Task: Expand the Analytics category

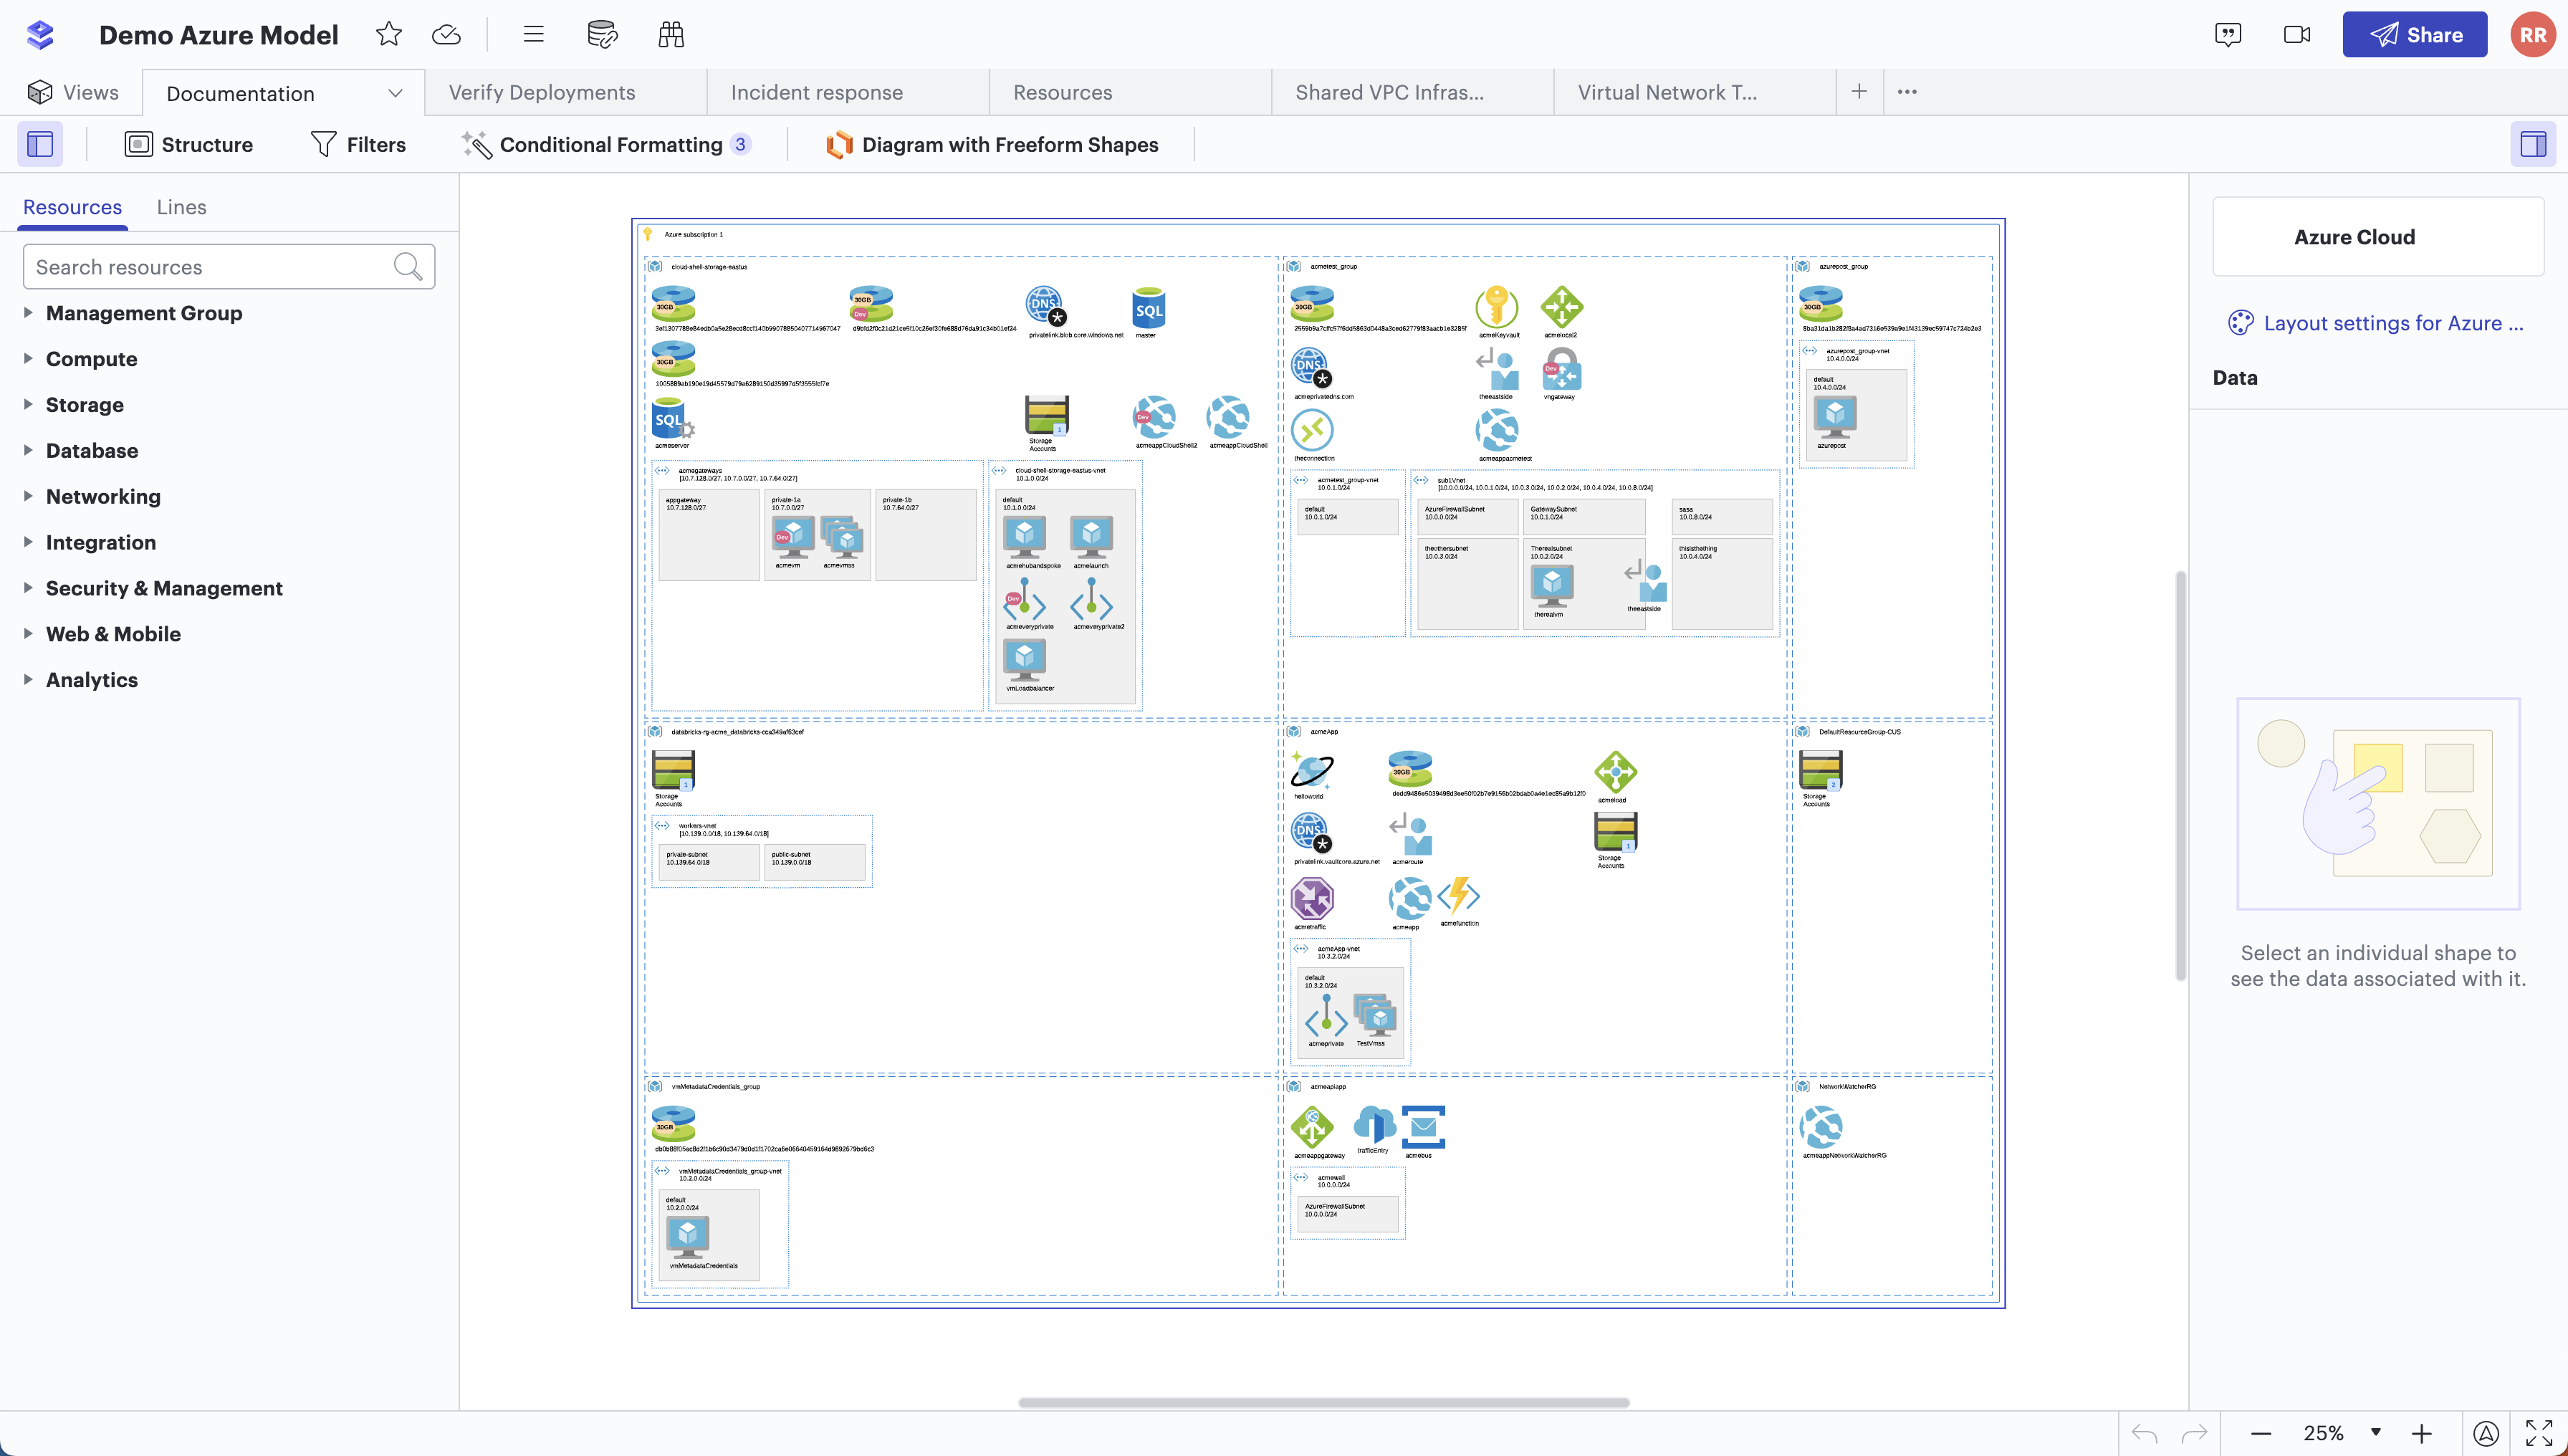Action: [28, 680]
